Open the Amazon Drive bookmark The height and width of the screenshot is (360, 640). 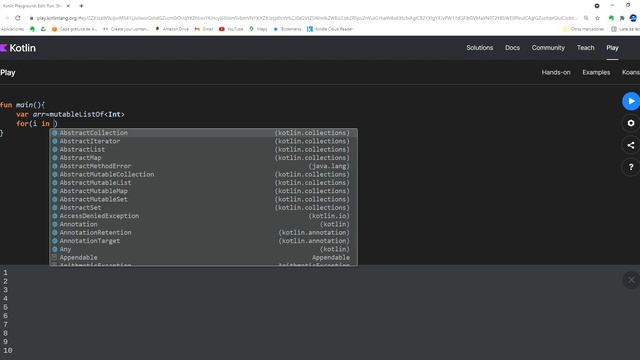pyautogui.click(x=172, y=29)
